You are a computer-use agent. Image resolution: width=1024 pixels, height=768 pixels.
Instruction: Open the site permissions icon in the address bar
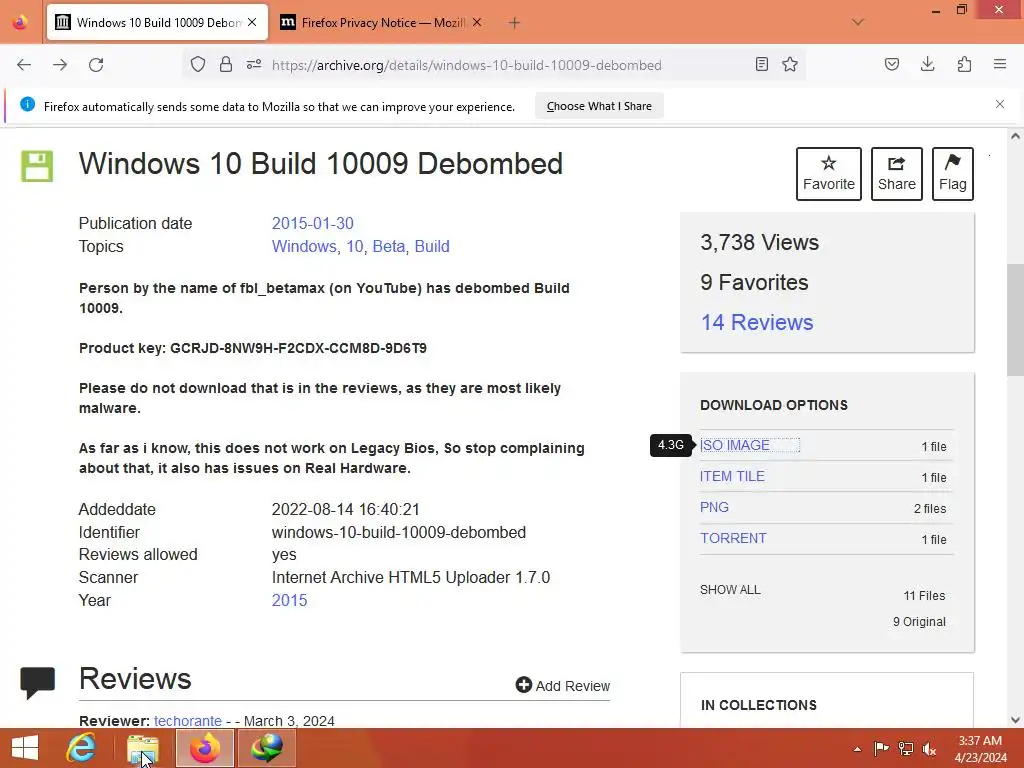[x=254, y=64]
